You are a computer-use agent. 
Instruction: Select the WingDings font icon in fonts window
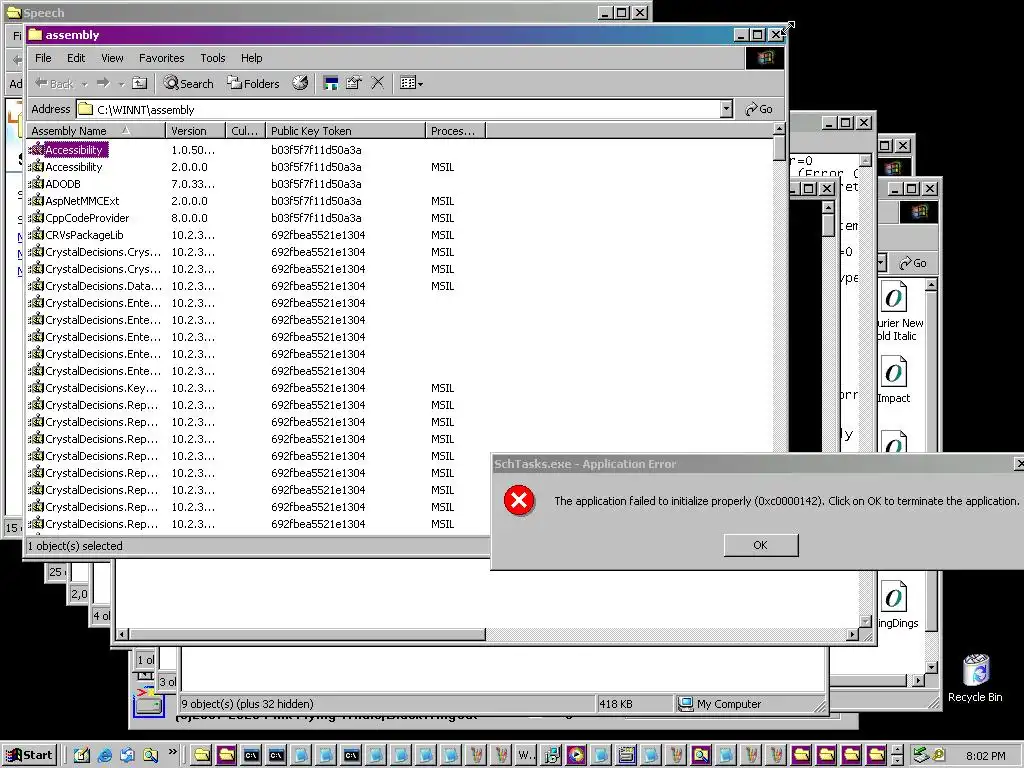[893, 597]
